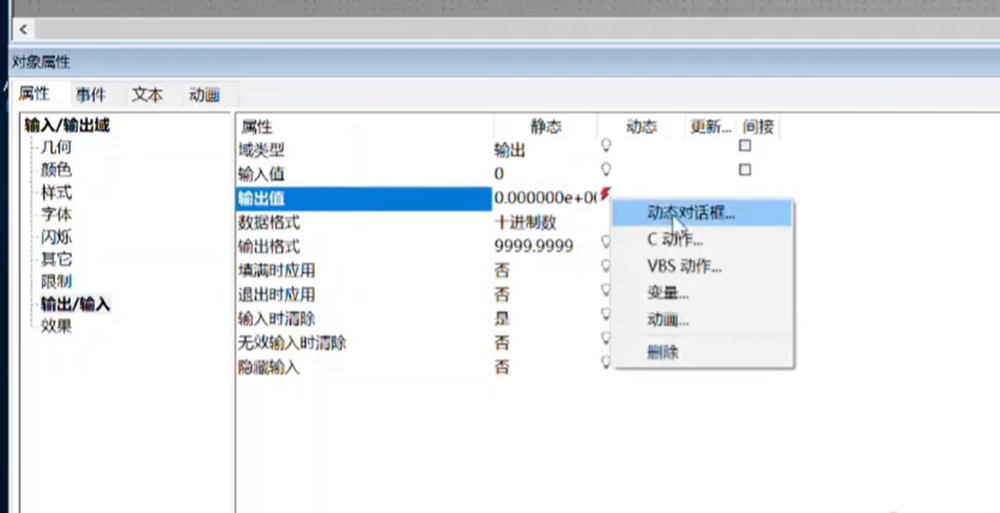Click the light bulb icon for 填满时应用

605,266
